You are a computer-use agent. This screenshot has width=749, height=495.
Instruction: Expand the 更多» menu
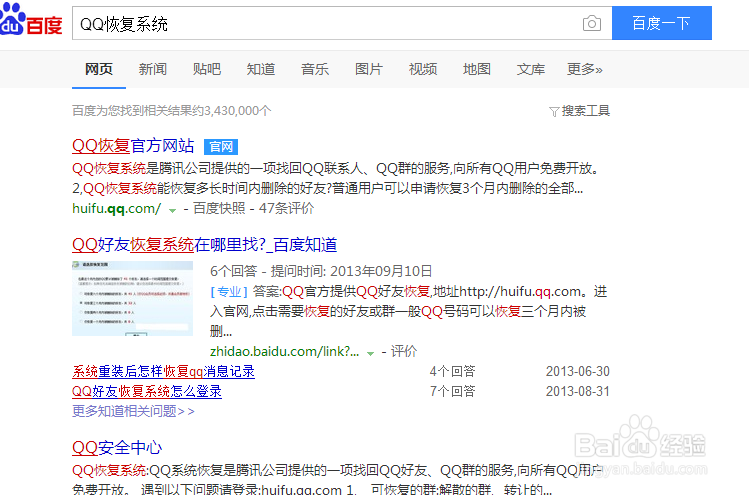pyautogui.click(x=585, y=69)
